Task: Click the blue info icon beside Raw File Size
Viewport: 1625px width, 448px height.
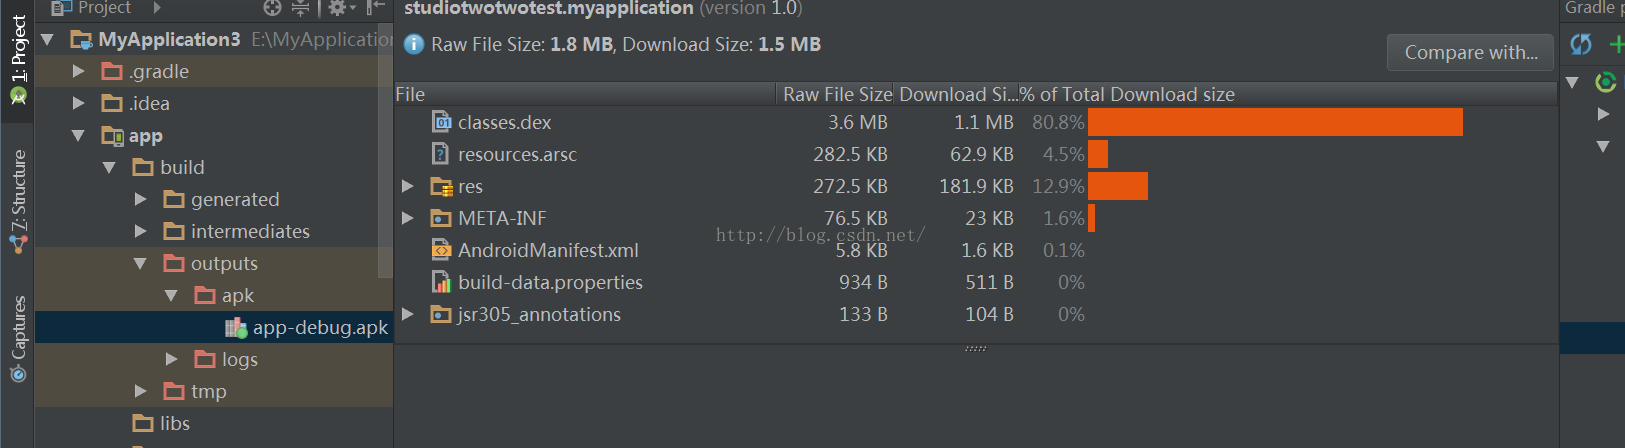Action: 413,45
